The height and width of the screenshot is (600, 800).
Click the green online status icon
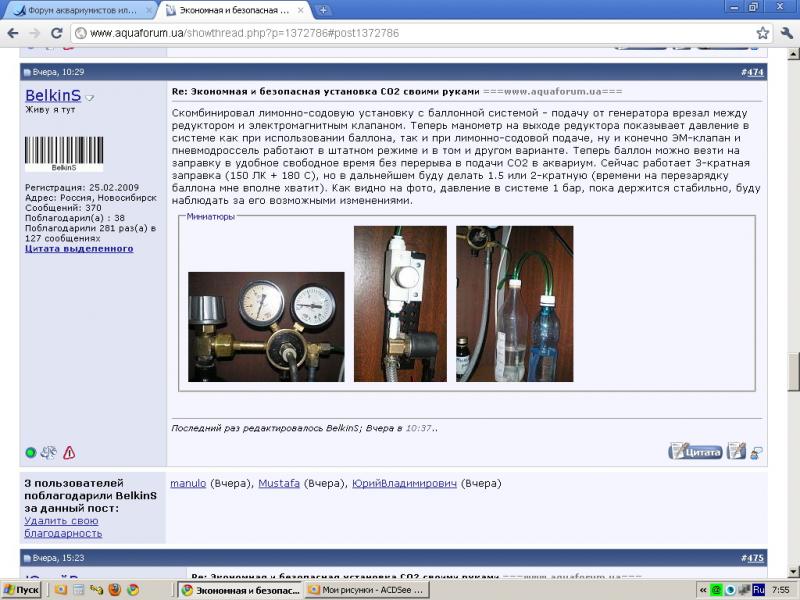tap(31, 453)
